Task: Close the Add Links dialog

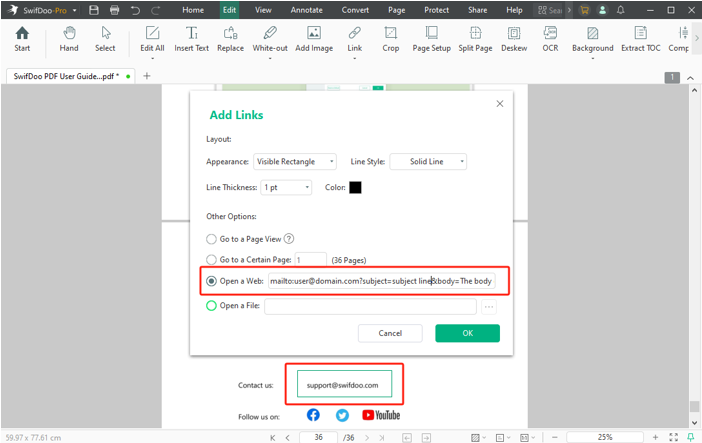Action: [x=500, y=103]
